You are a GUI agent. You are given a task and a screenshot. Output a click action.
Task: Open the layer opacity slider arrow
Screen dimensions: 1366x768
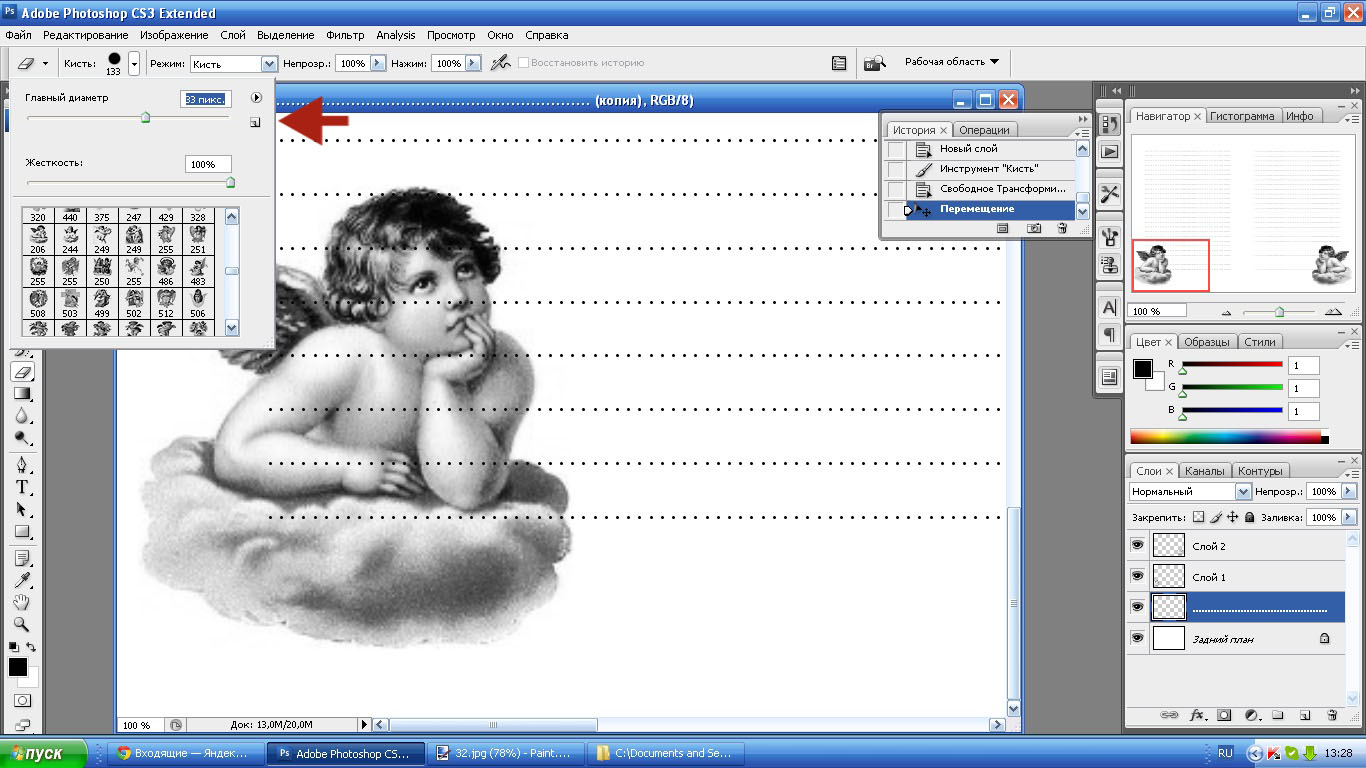point(1348,492)
